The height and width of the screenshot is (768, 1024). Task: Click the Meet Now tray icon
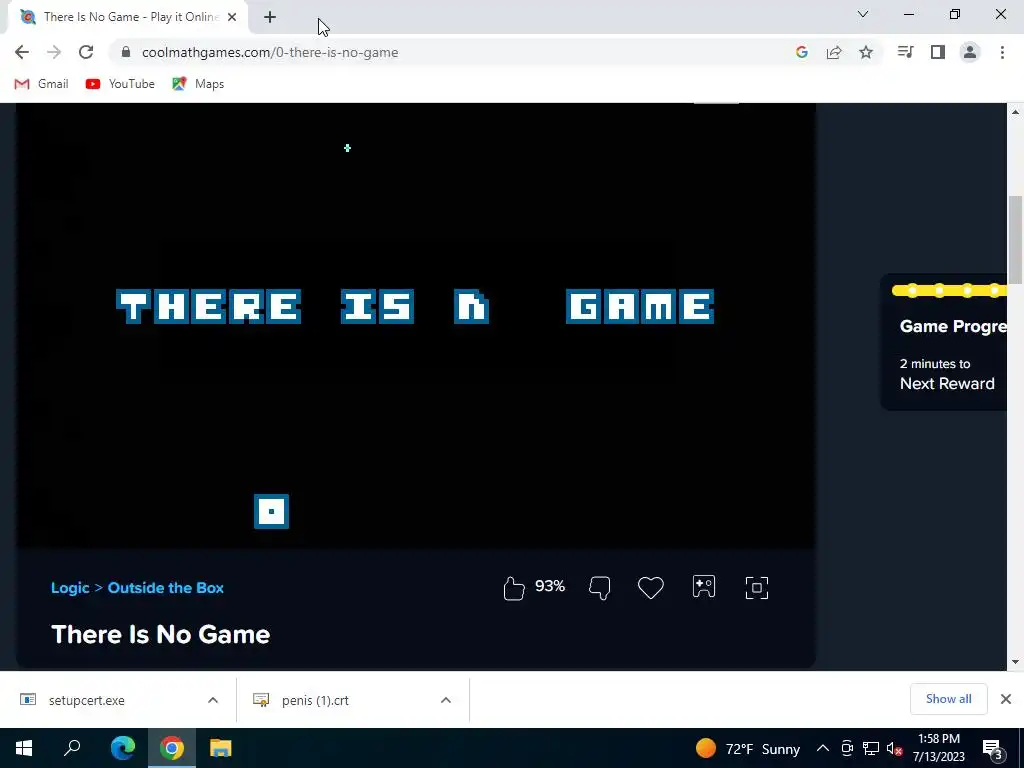pyautogui.click(x=847, y=748)
